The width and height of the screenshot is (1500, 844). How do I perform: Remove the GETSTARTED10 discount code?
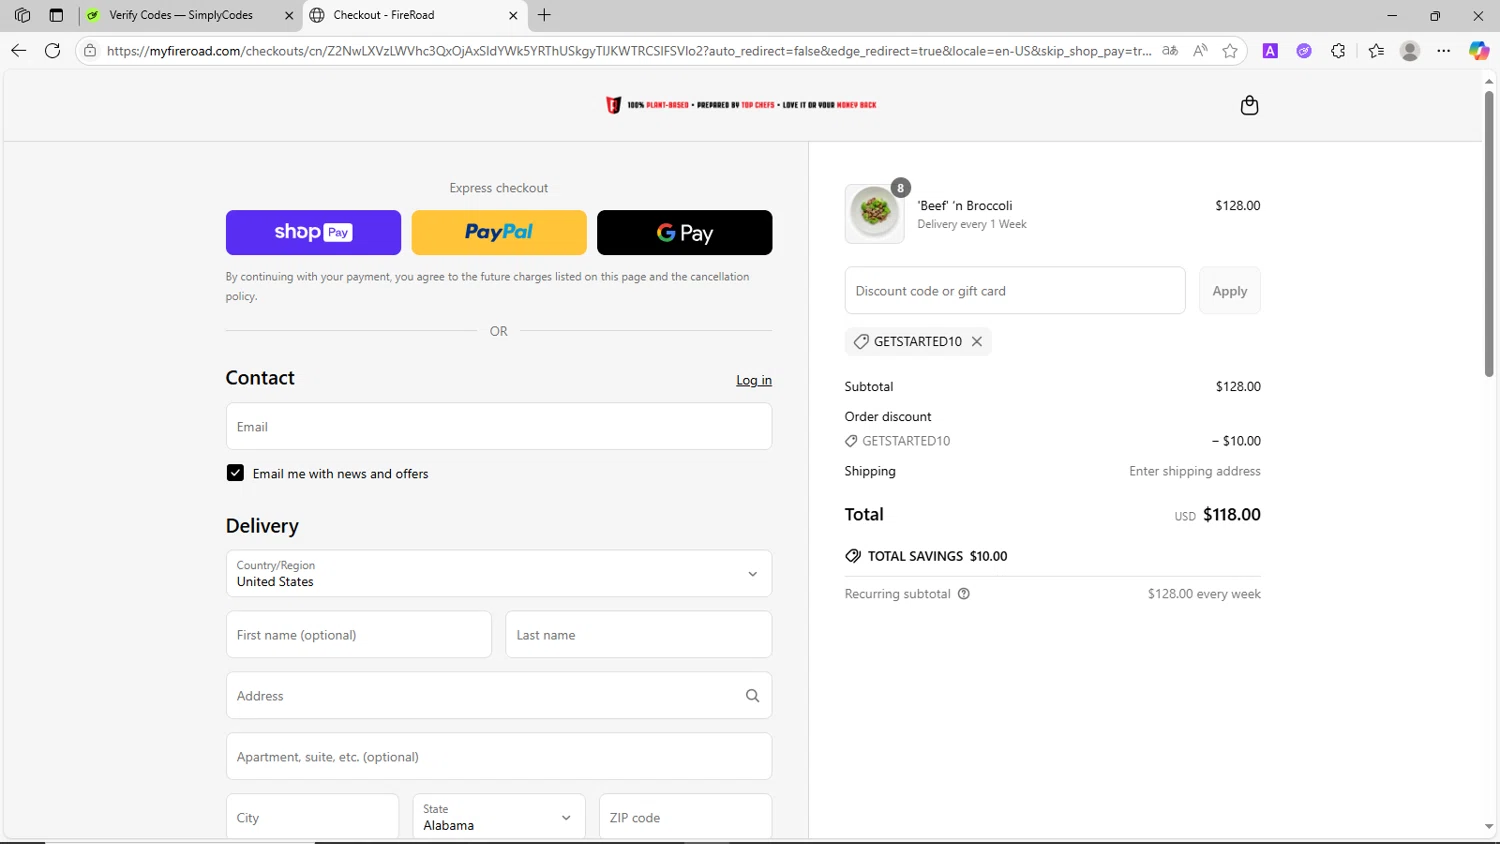click(x=977, y=342)
